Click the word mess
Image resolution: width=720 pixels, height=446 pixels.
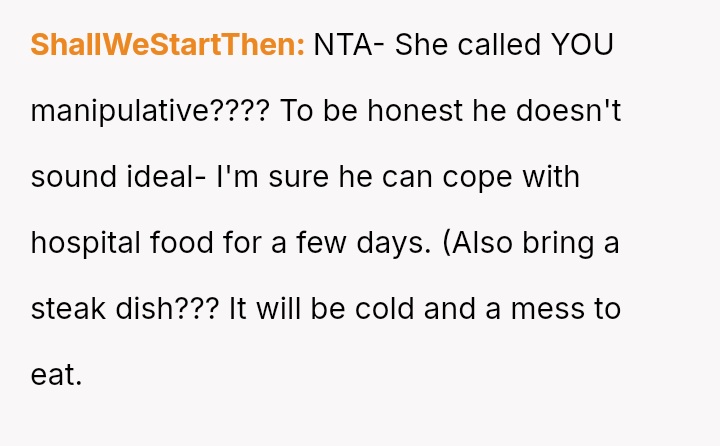pyautogui.click(x=546, y=309)
